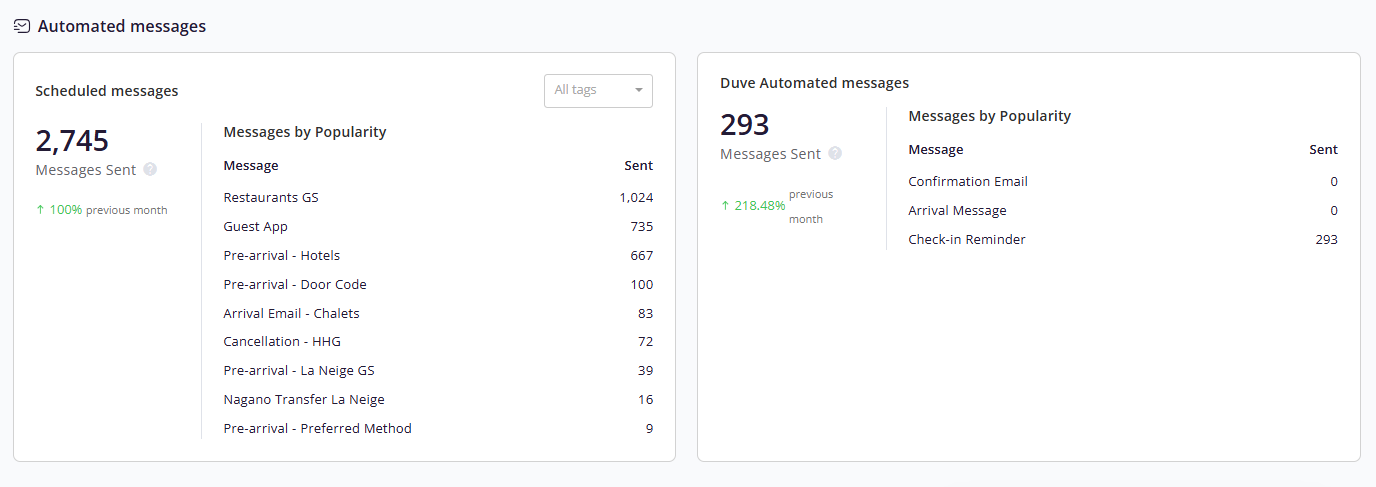Image resolution: width=1376 pixels, height=487 pixels.
Task: Select the Restaurants GS message row
Action: point(438,198)
